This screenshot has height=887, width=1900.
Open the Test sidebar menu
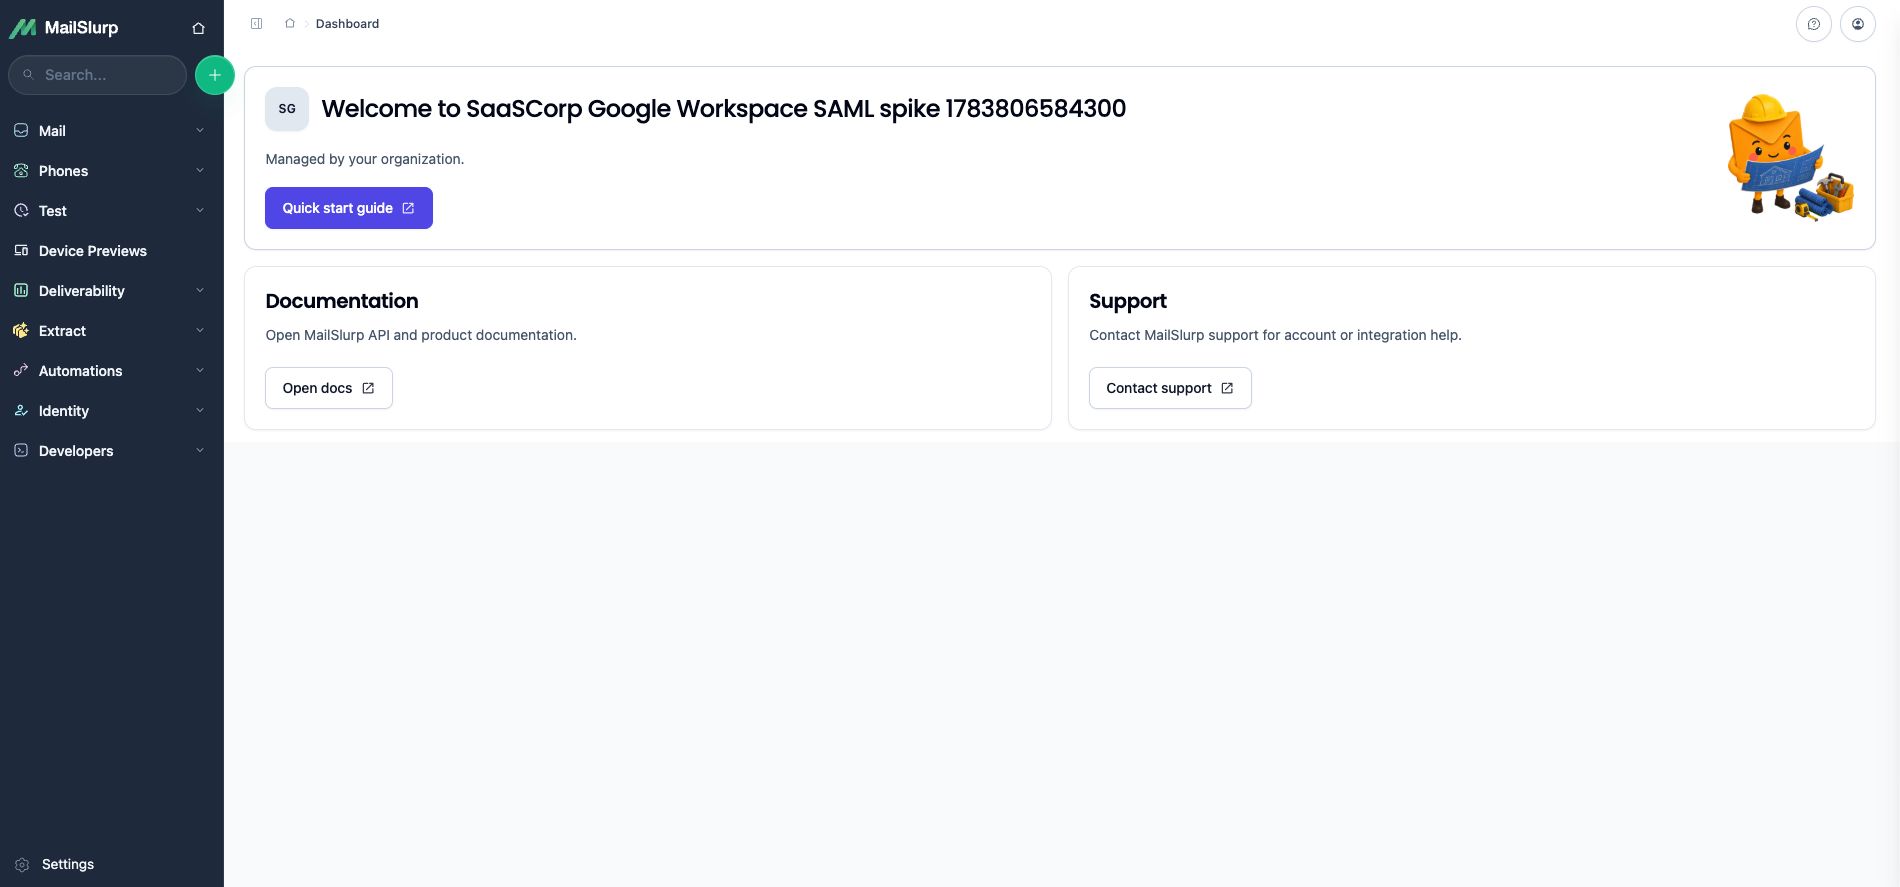point(111,211)
